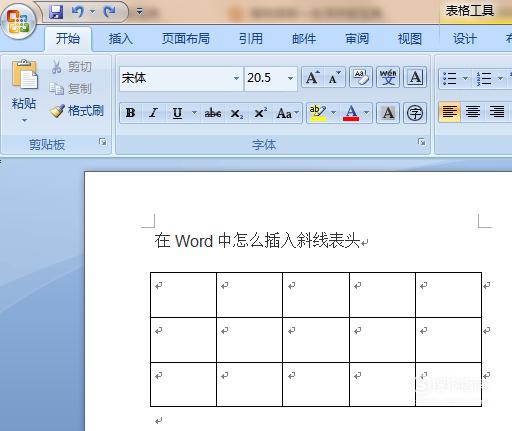The height and width of the screenshot is (431, 512).
Task: Click the 剪切 cut button
Action: coord(71,67)
